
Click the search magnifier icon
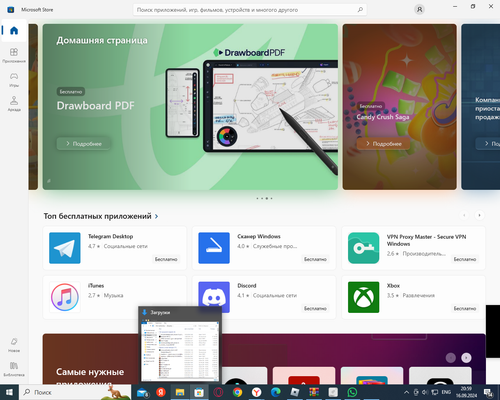click(x=360, y=10)
